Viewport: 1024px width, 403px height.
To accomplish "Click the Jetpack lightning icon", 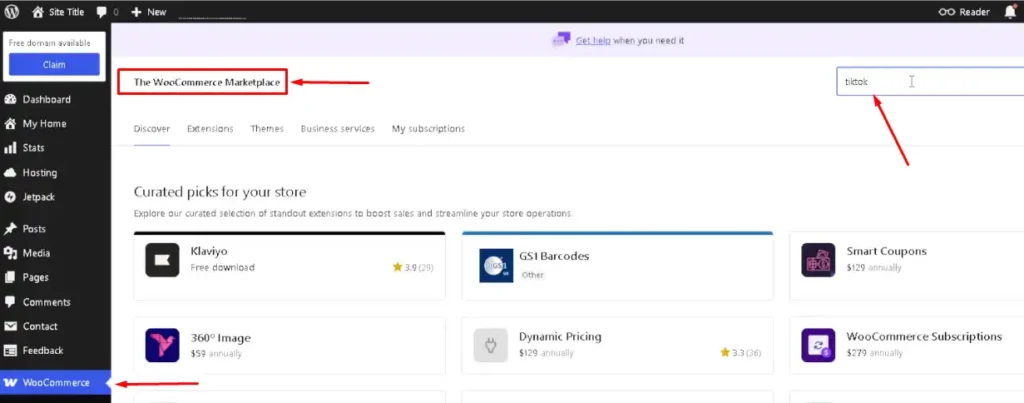I will (x=10, y=197).
